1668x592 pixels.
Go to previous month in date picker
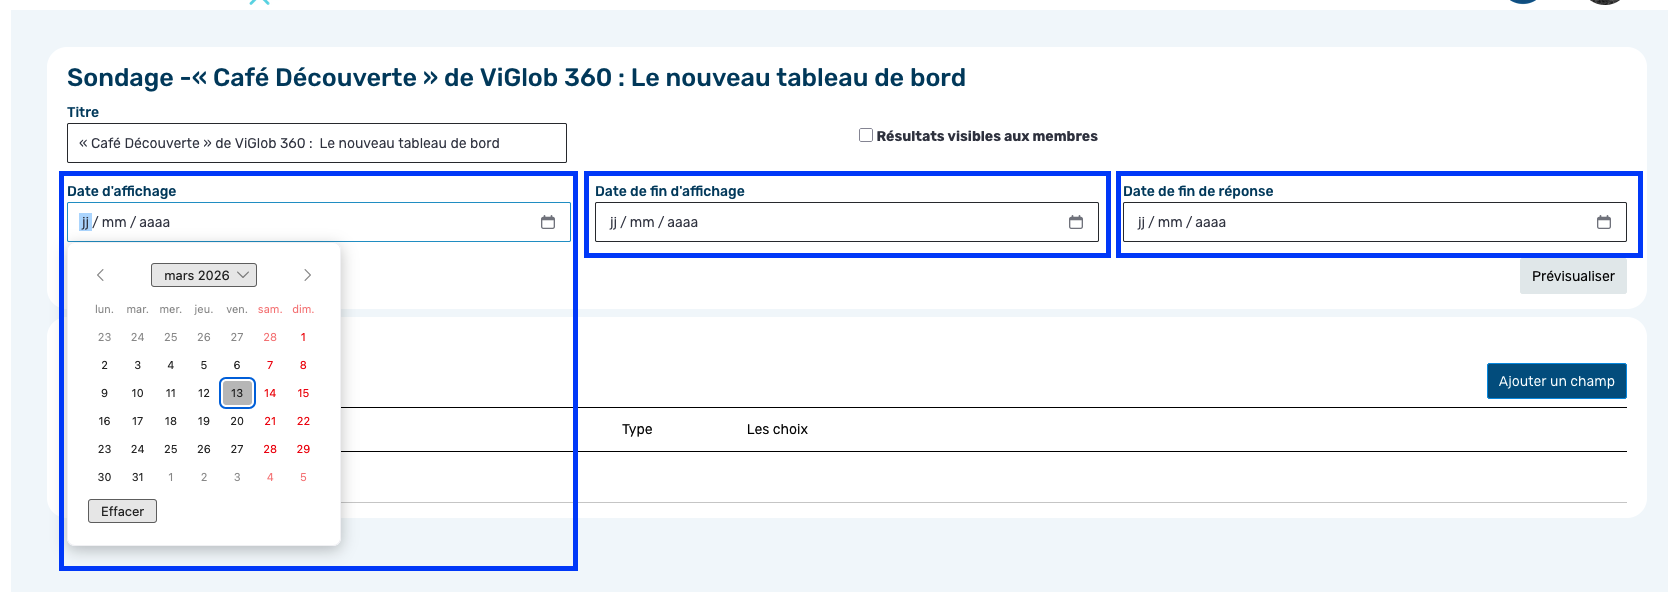pyautogui.click(x=100, y=275)
